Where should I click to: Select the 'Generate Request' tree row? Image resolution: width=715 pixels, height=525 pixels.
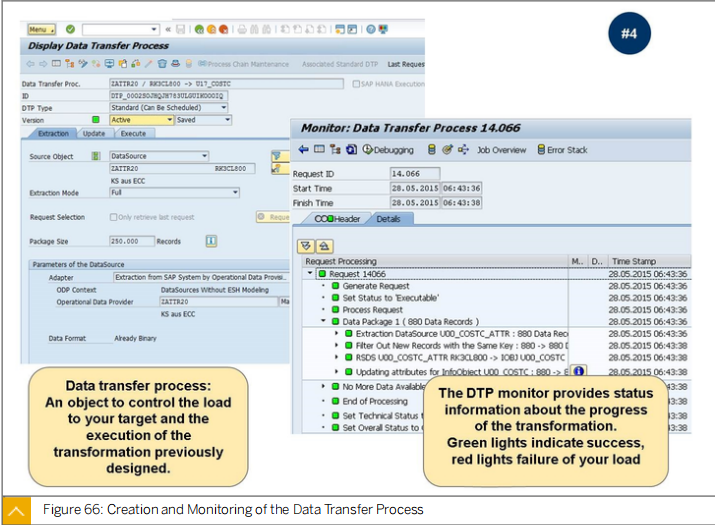tap(376, 286)
